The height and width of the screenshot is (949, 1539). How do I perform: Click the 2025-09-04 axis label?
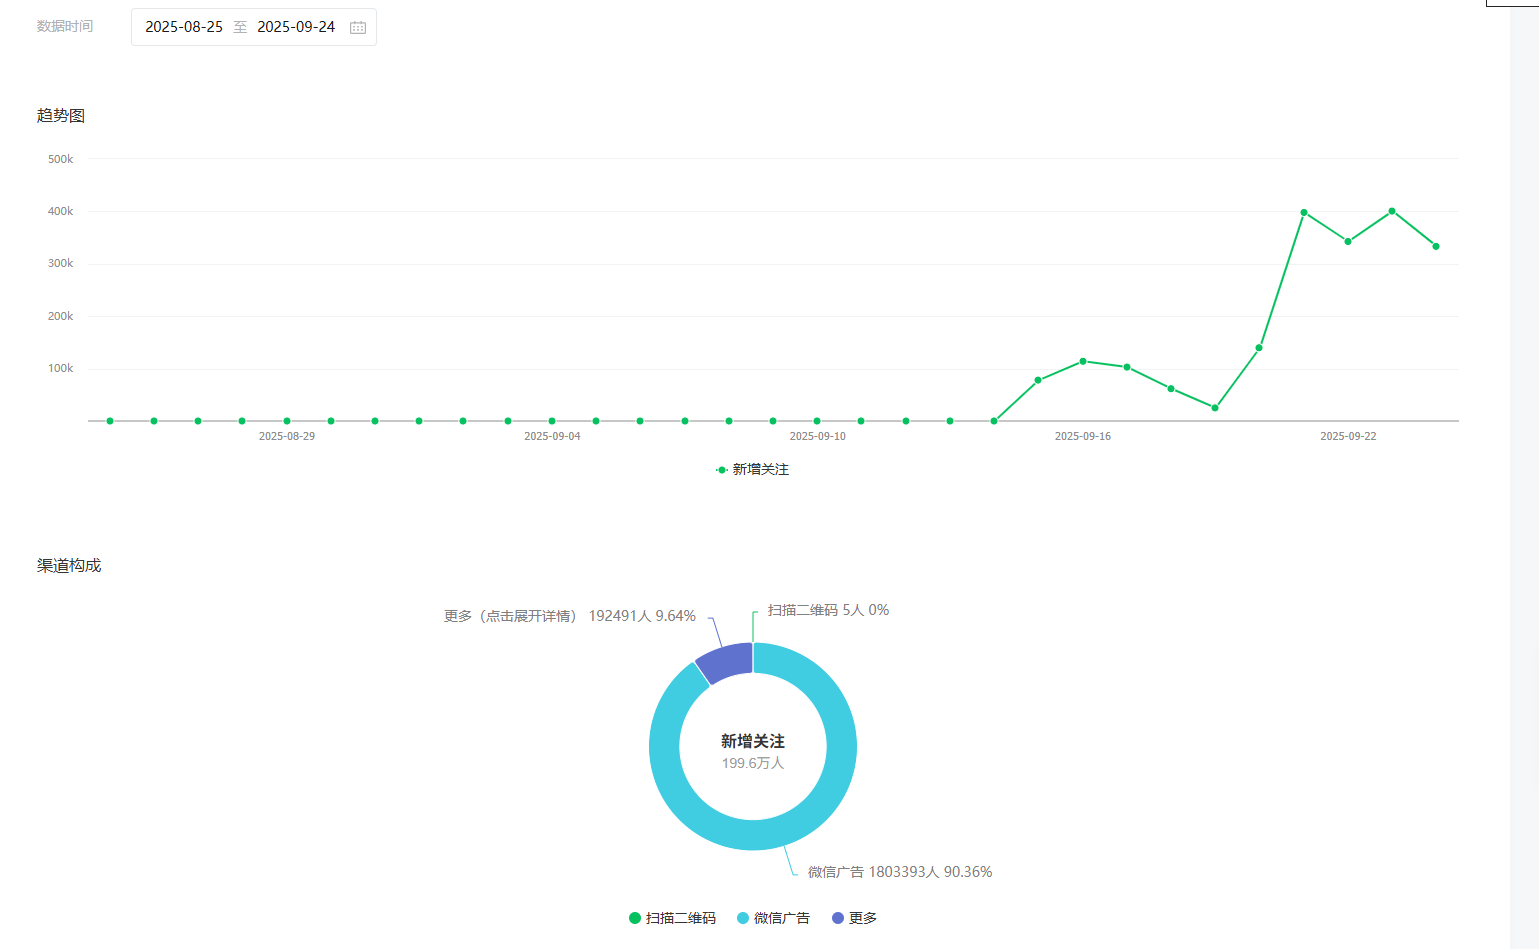(552, 436)
